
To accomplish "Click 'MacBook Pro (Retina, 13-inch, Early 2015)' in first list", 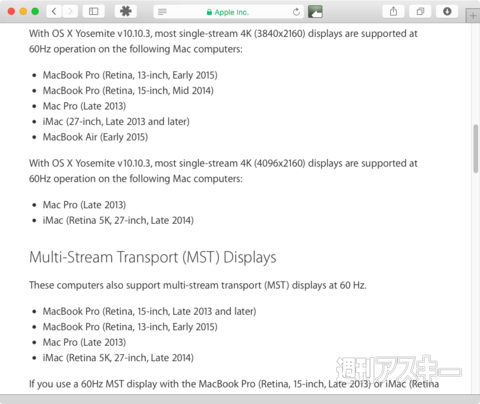I will [x=130, y=75].
